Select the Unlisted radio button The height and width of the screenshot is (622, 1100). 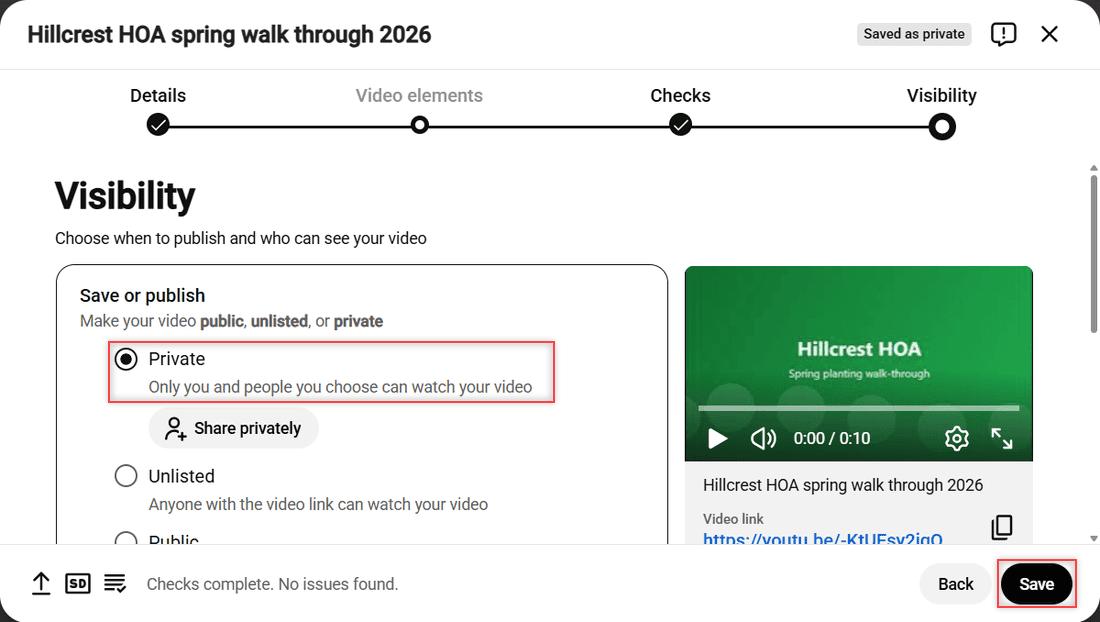[126, 476]
